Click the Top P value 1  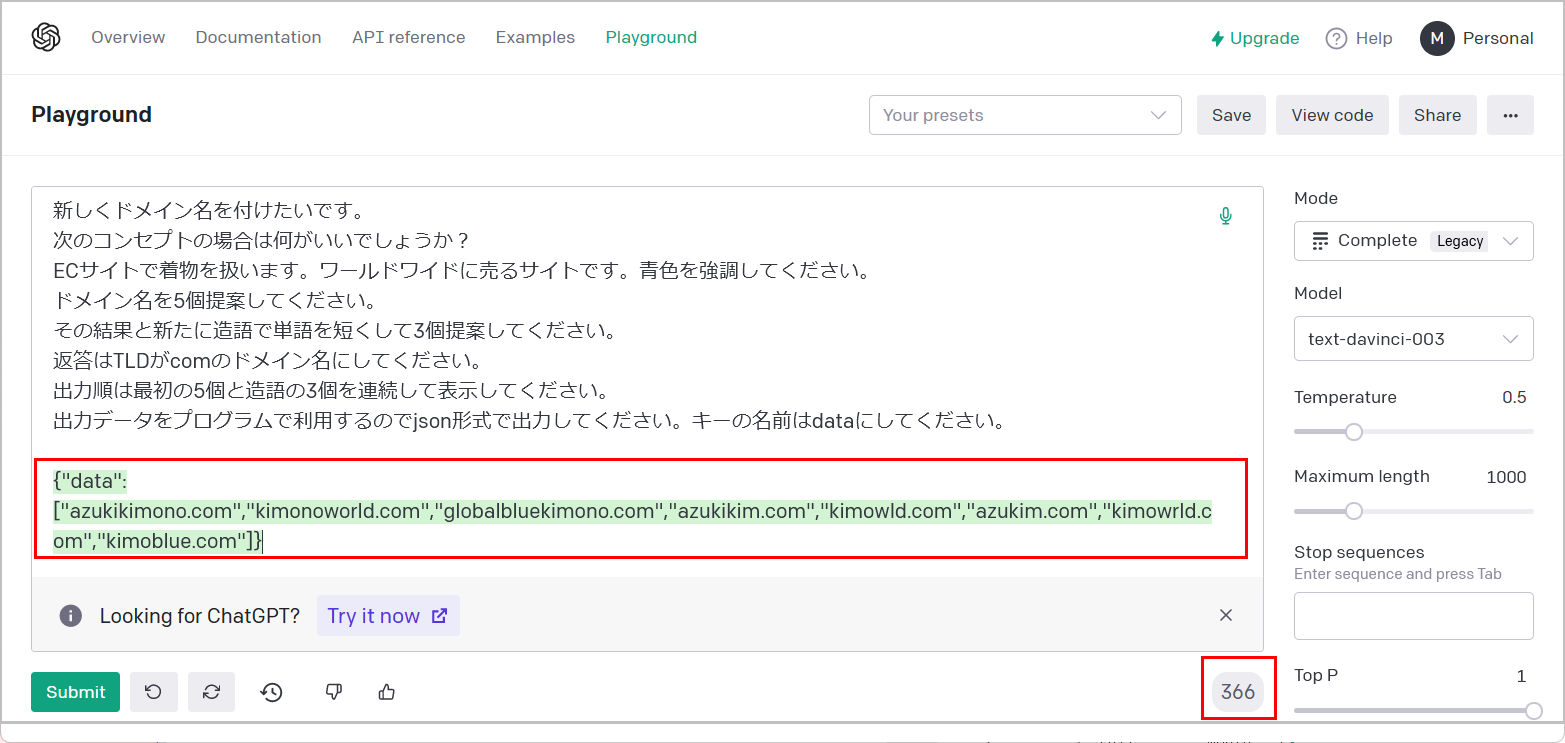click(1521, 676)
